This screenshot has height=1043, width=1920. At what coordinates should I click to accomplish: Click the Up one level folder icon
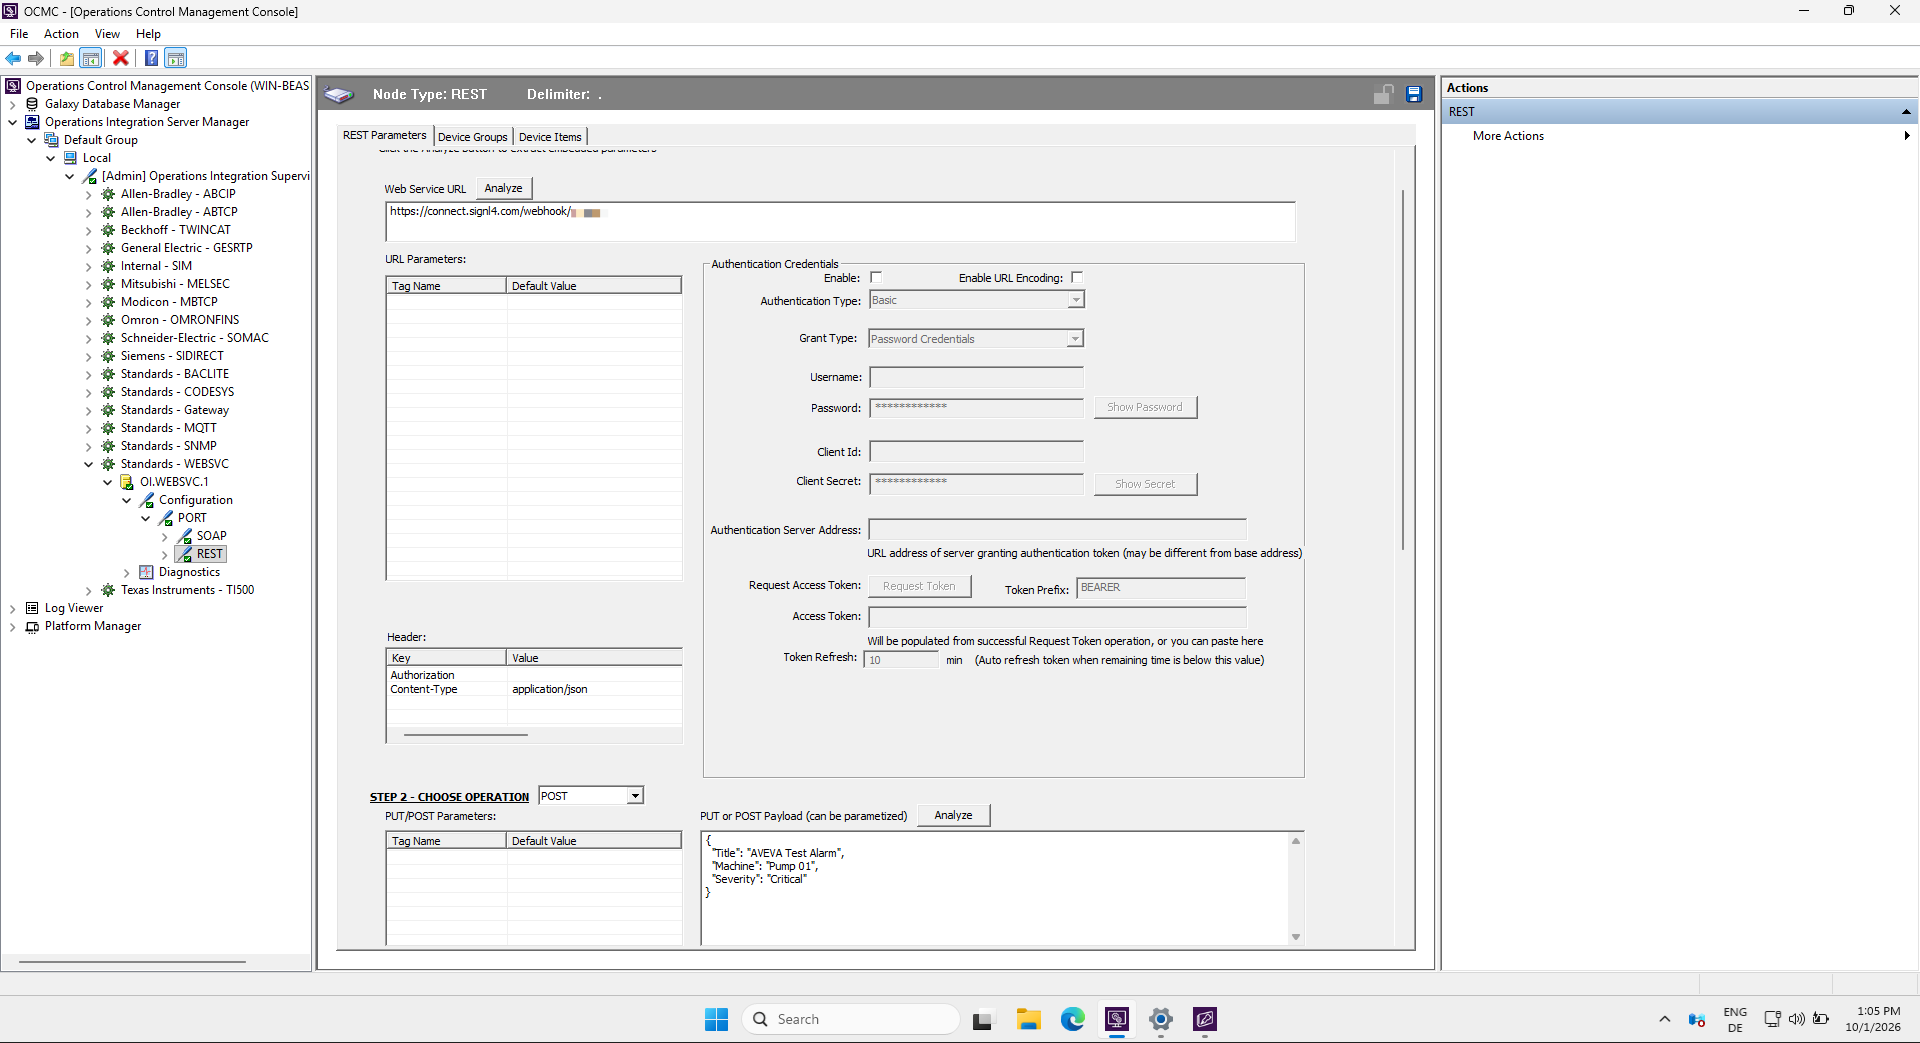[66, 58]
